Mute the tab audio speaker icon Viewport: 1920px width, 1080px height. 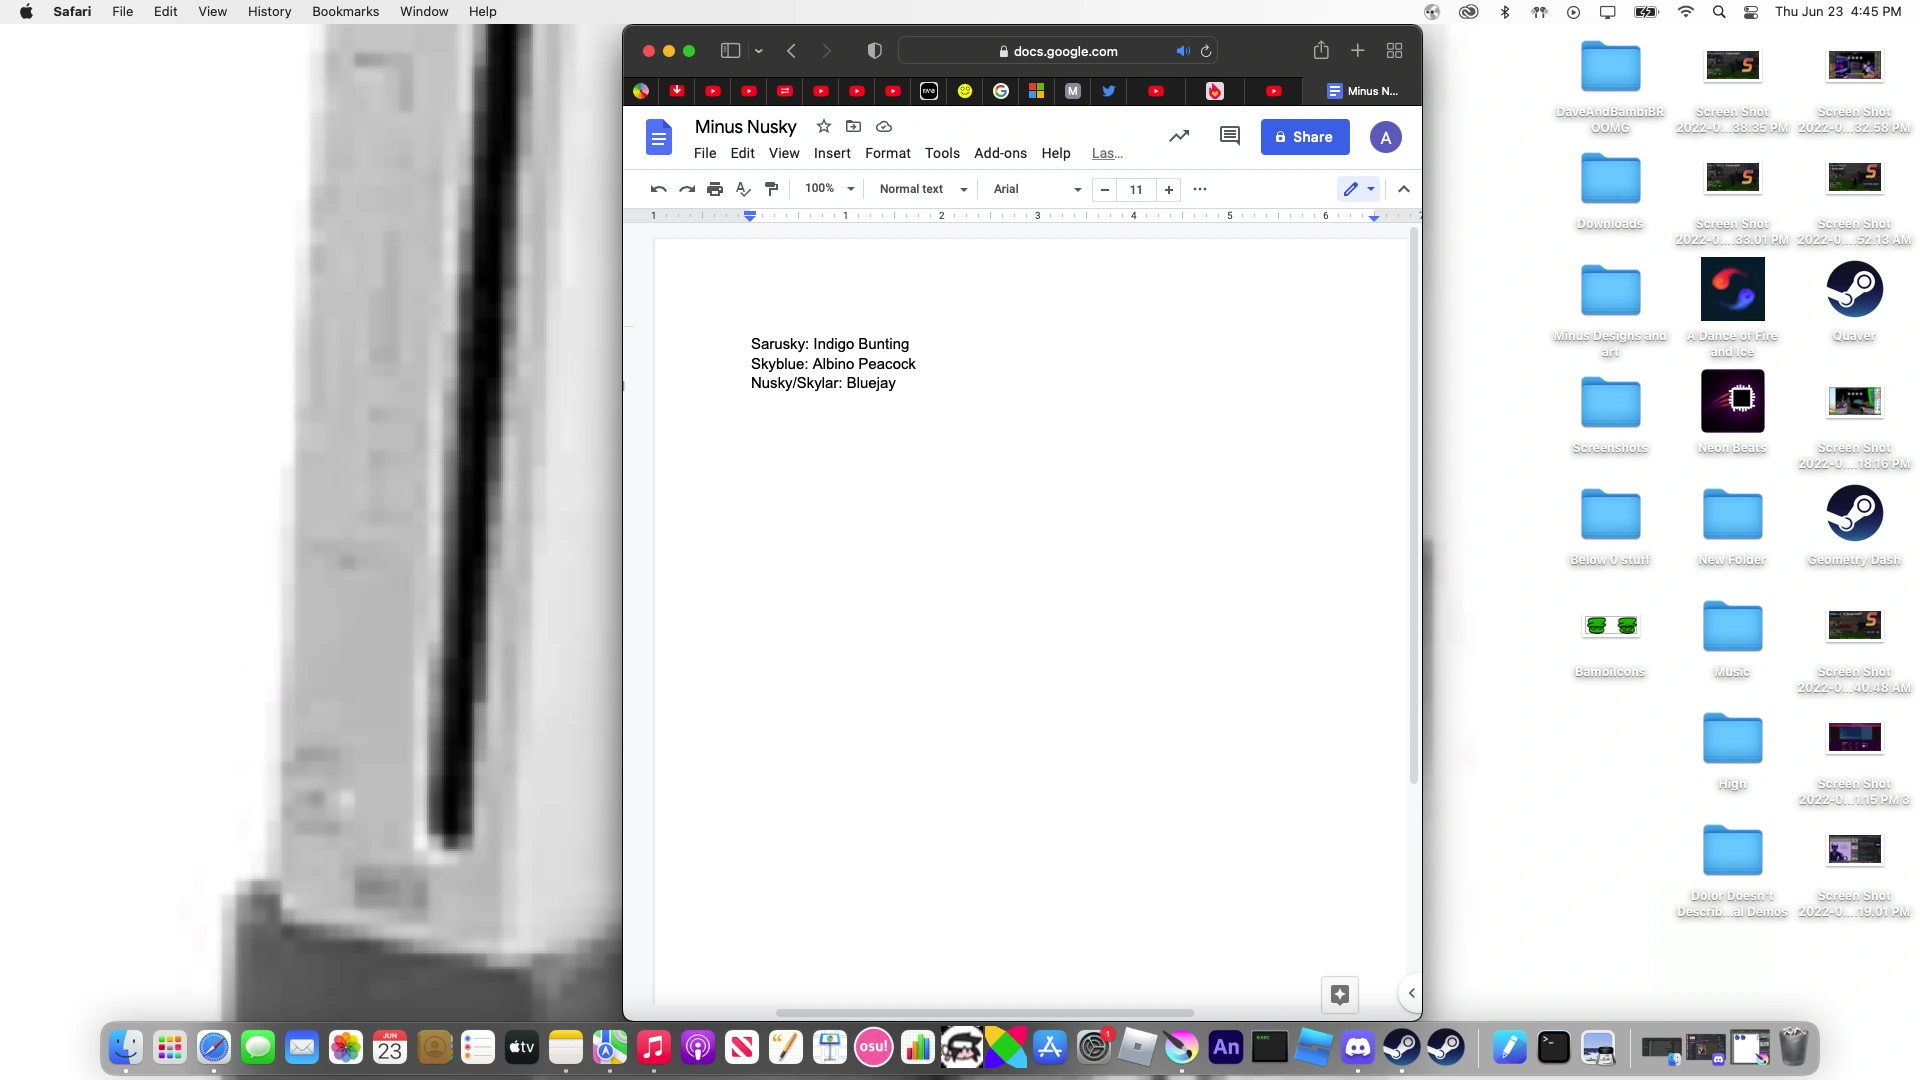[x=1182, y=51]
